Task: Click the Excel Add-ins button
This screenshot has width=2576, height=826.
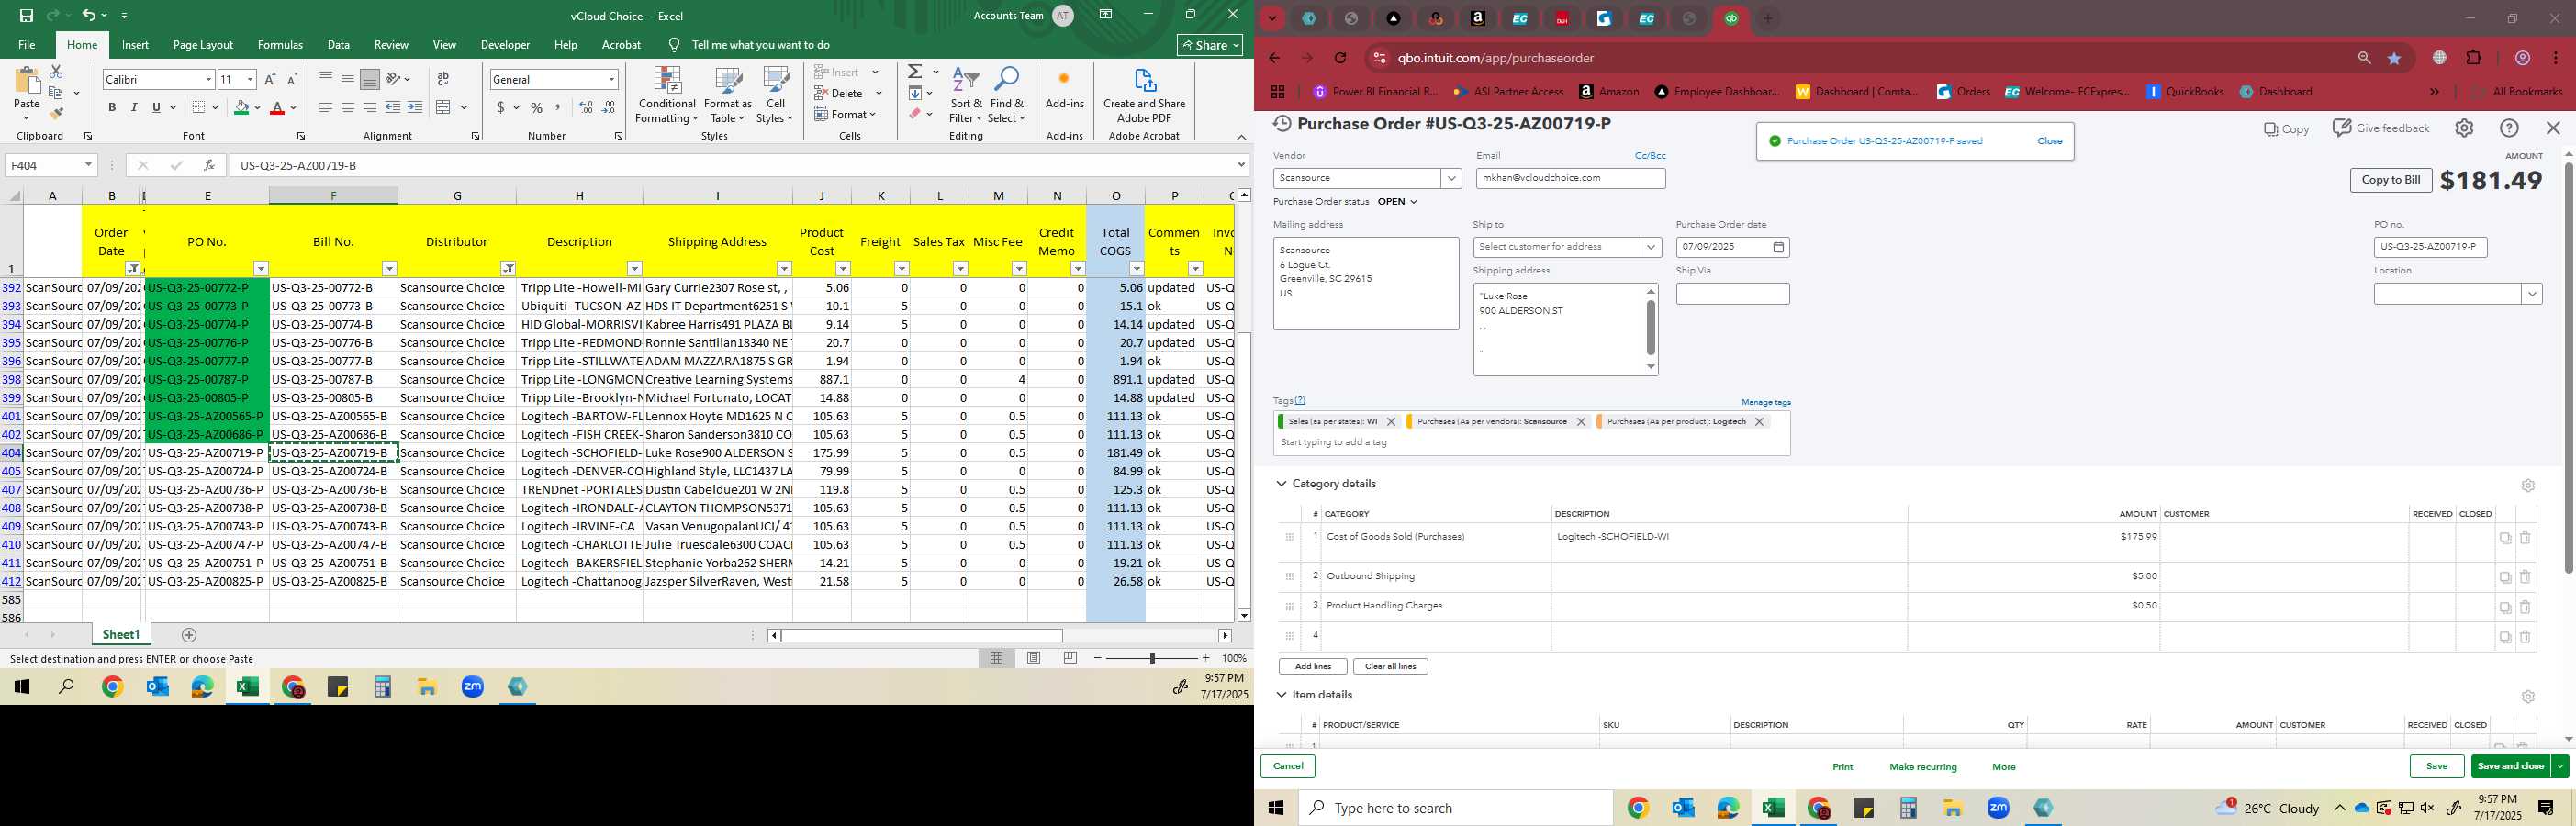Action: point(1064,88)
